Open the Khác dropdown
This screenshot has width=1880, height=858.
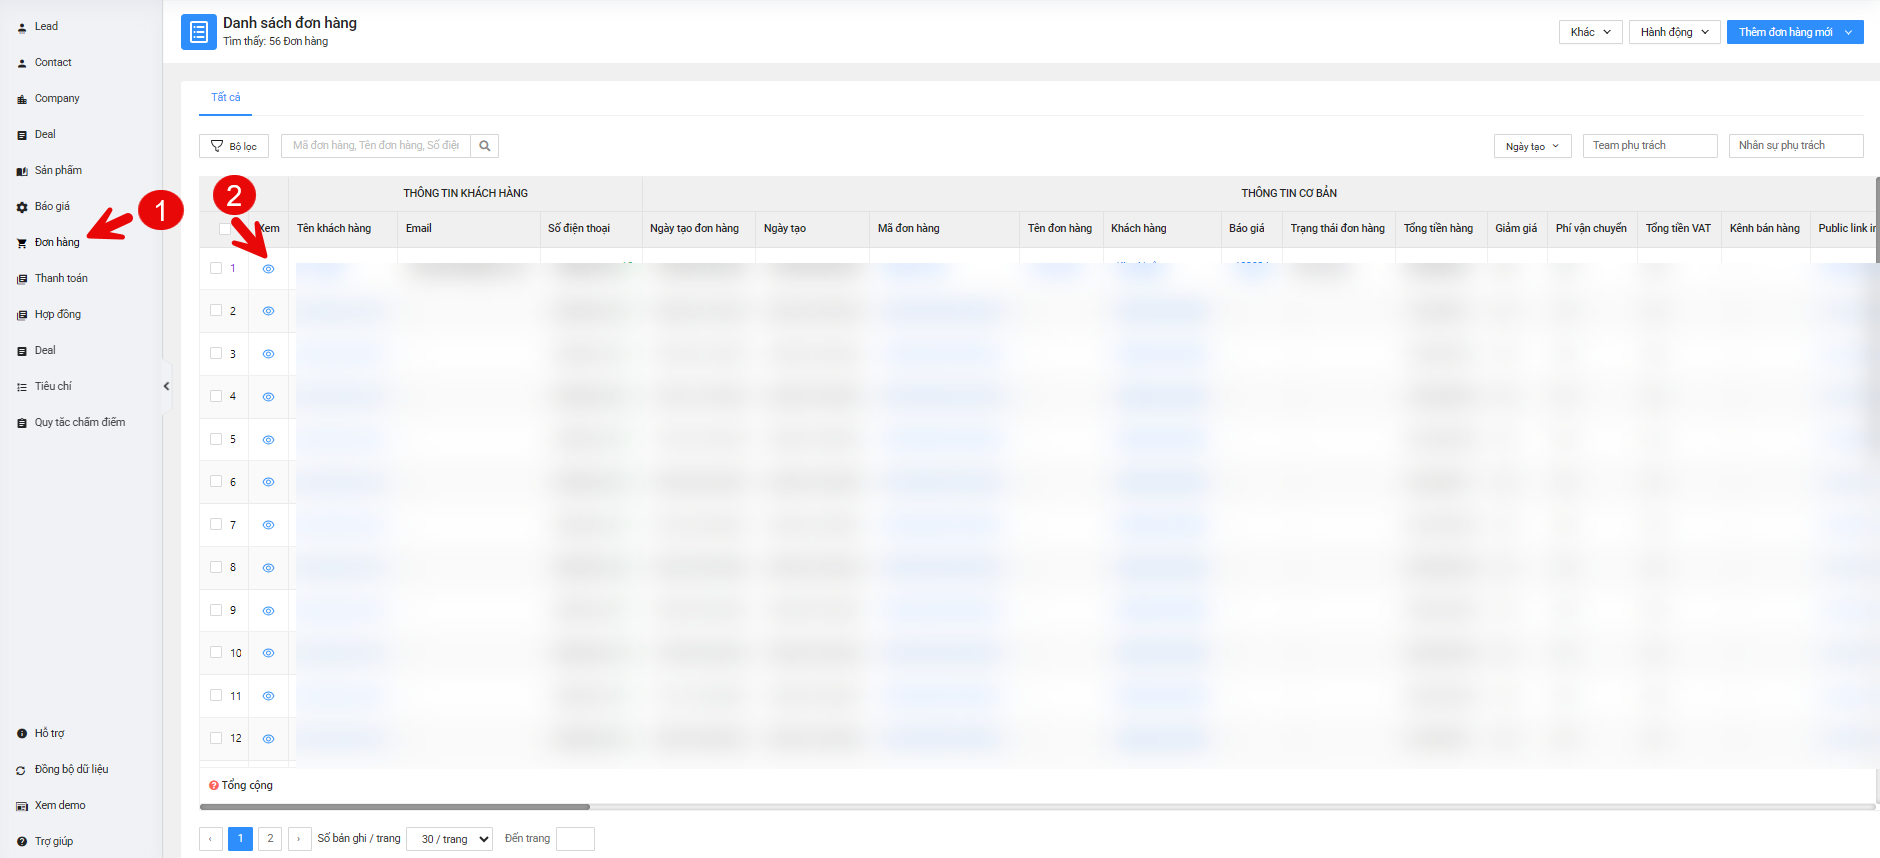[1590, 32]
